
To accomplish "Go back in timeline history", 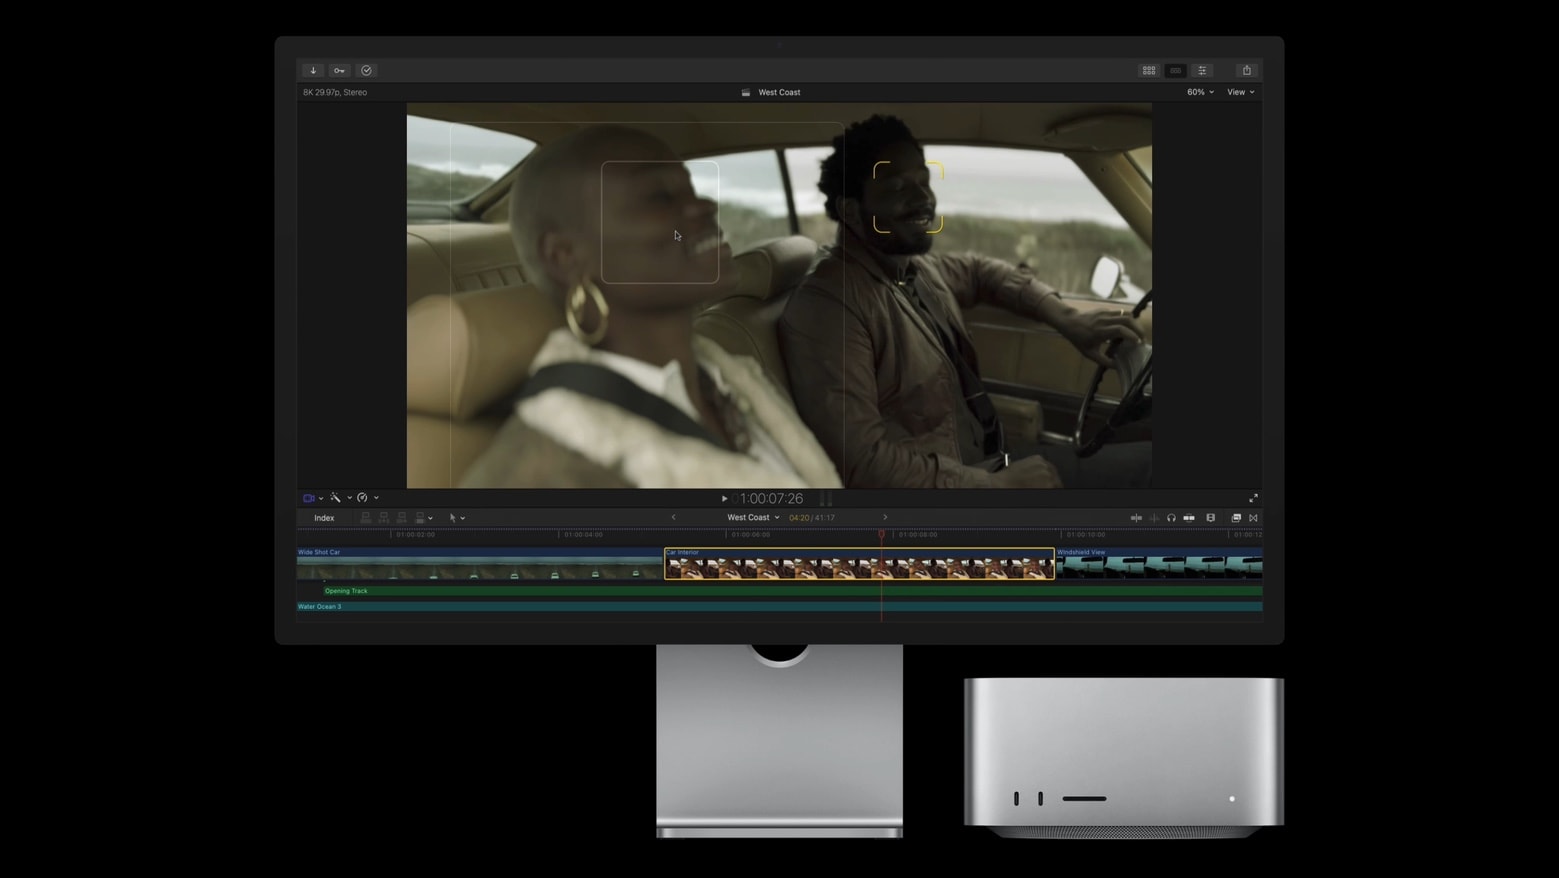I will (x=674, y=518).
